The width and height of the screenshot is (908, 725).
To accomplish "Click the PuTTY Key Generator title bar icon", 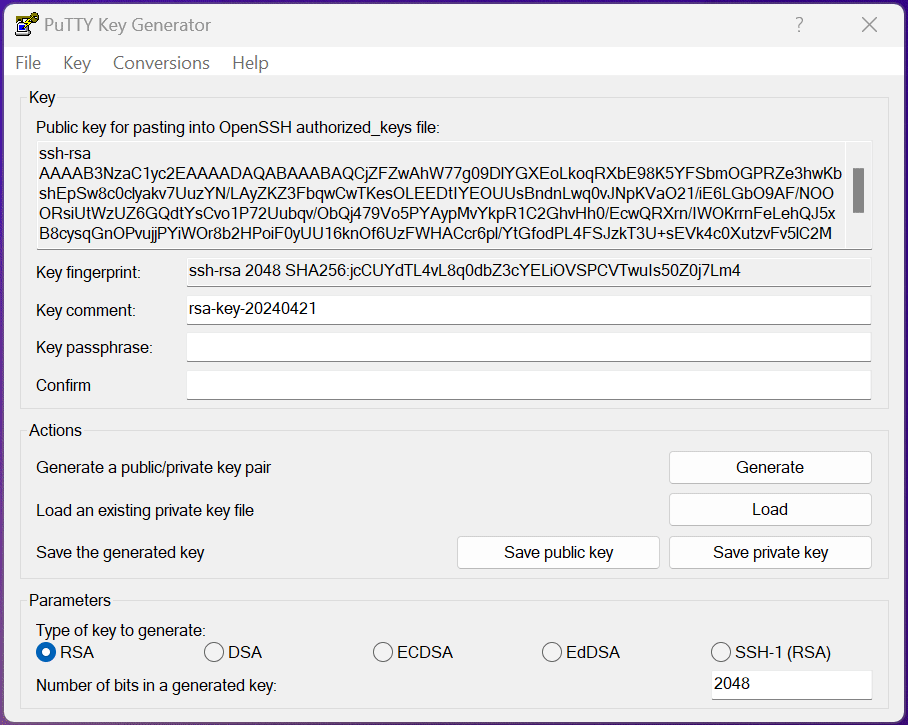I will click(x=27, y=25).
